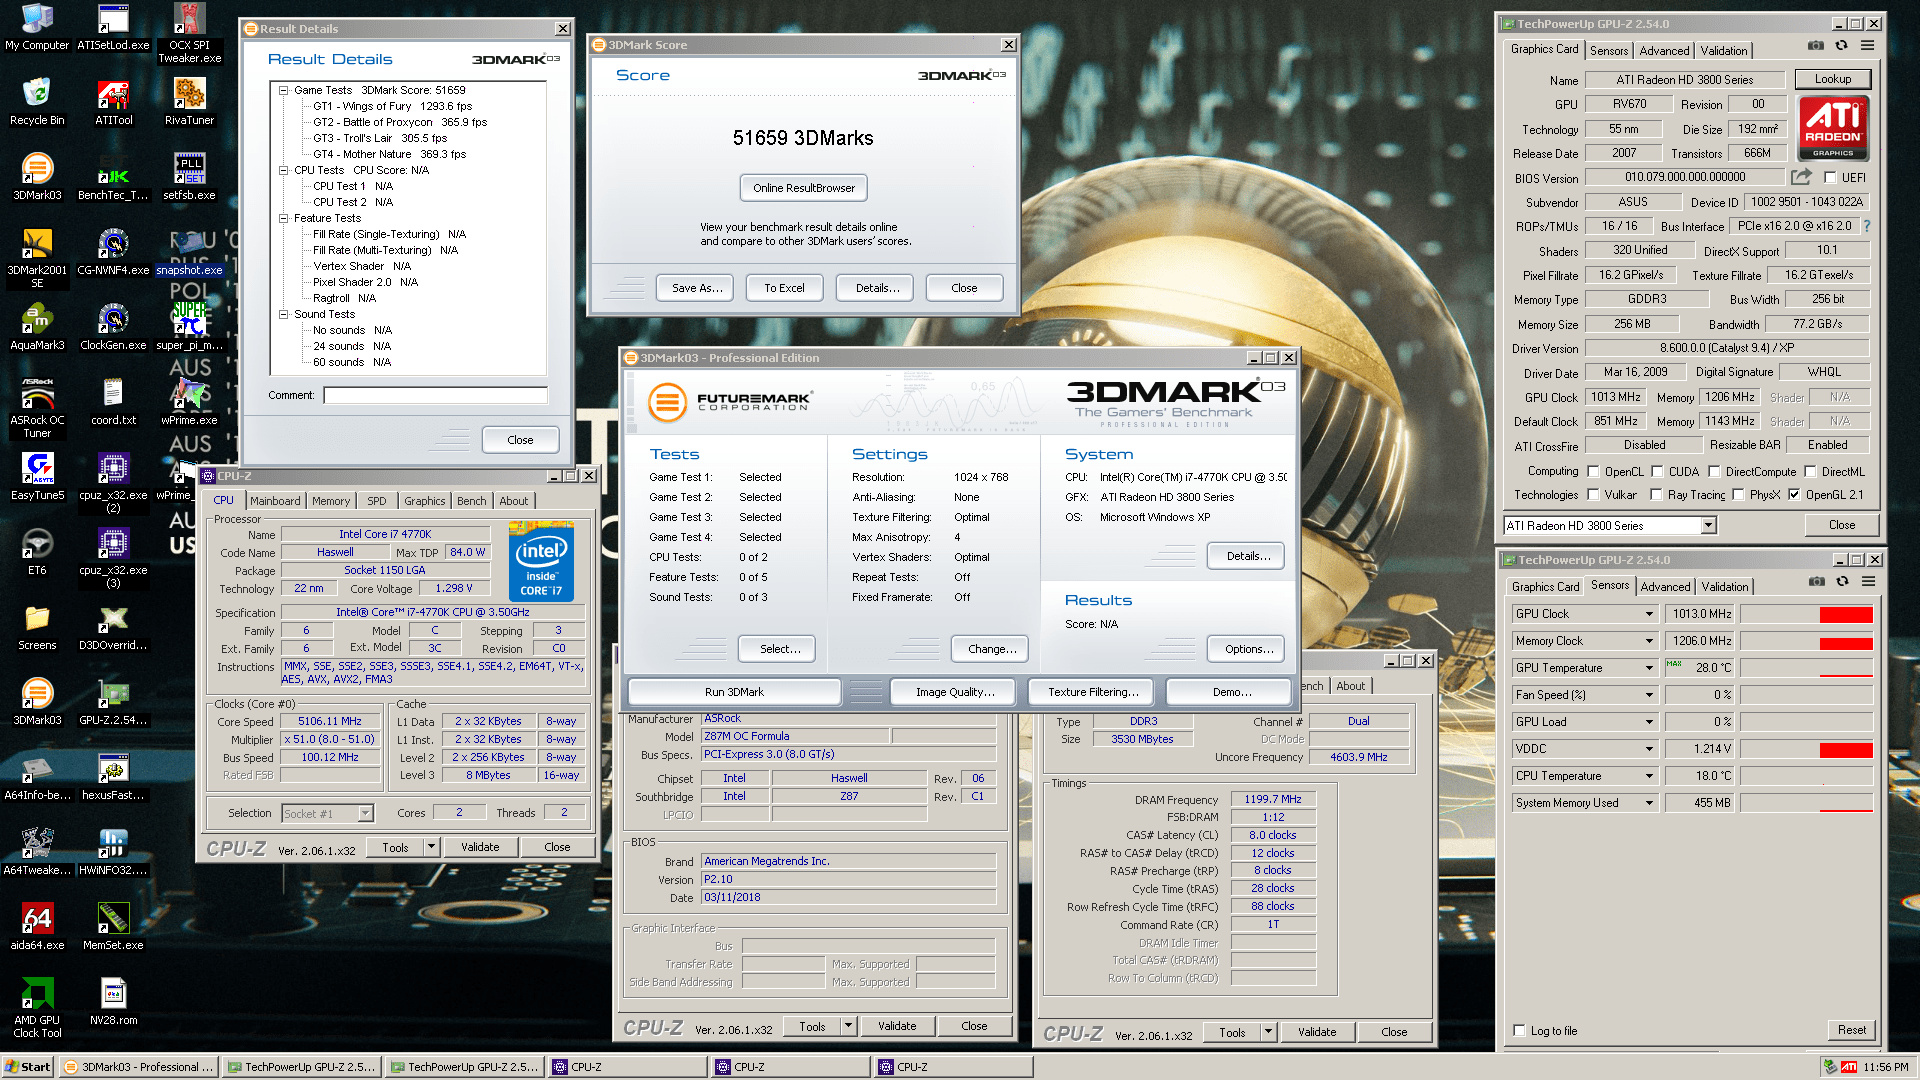Collapse the Game Tests tree node

click(x=283, y=90)
